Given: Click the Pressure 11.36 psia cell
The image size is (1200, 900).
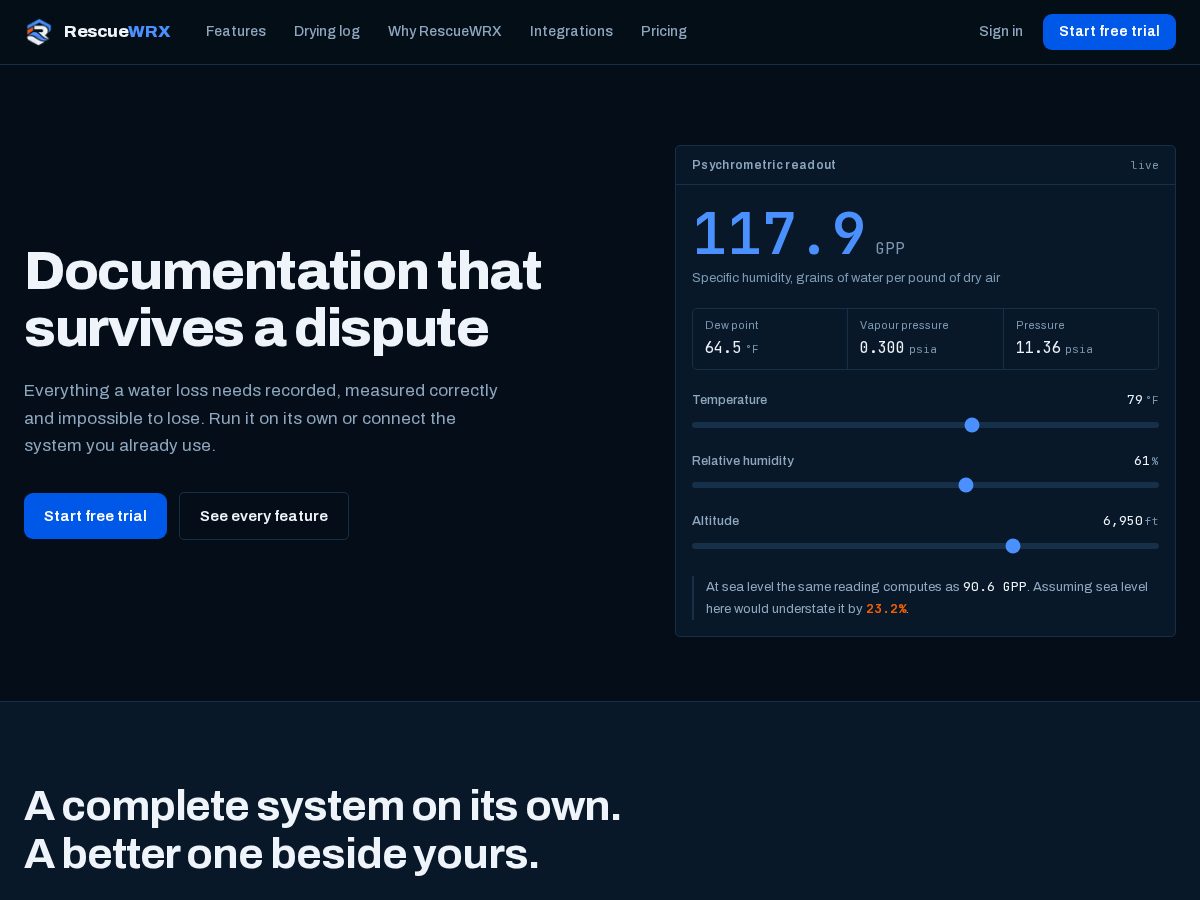Looking at the screenshot, I should coord(1081,339).
